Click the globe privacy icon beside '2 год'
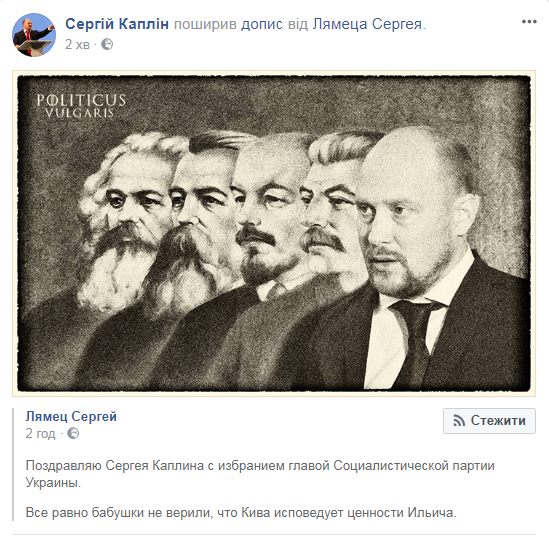Screen dimensions: 549x538 click(x=73, y=433)
